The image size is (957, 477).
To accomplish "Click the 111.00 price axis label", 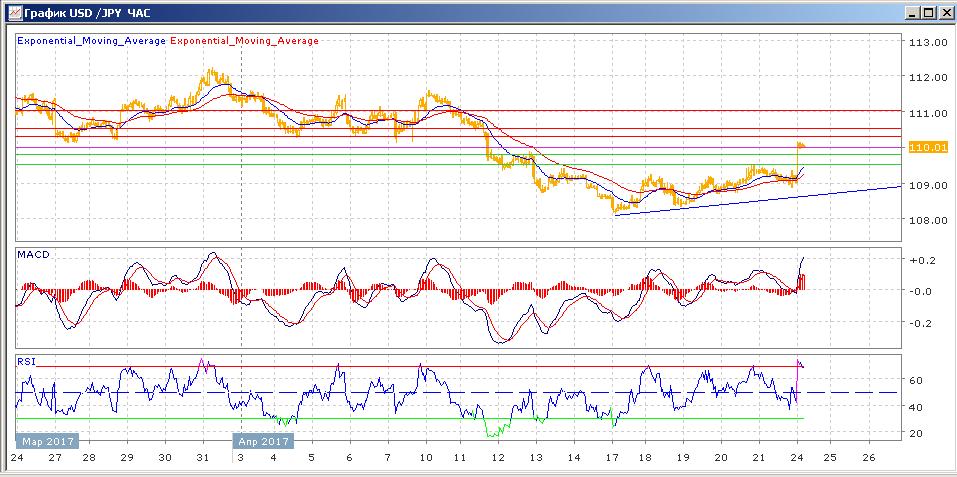I will [926, 113].
